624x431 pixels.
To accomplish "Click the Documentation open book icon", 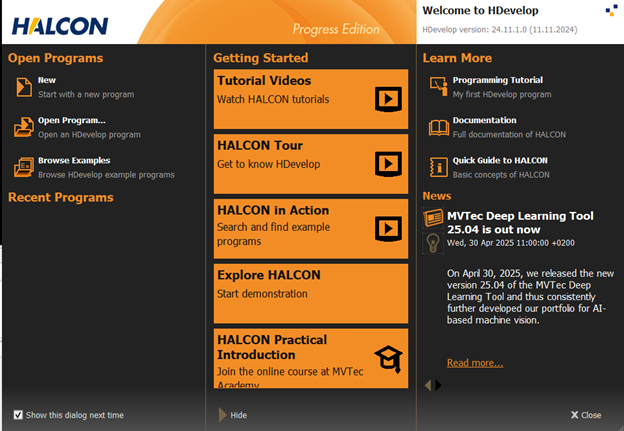I will [439, 128].
